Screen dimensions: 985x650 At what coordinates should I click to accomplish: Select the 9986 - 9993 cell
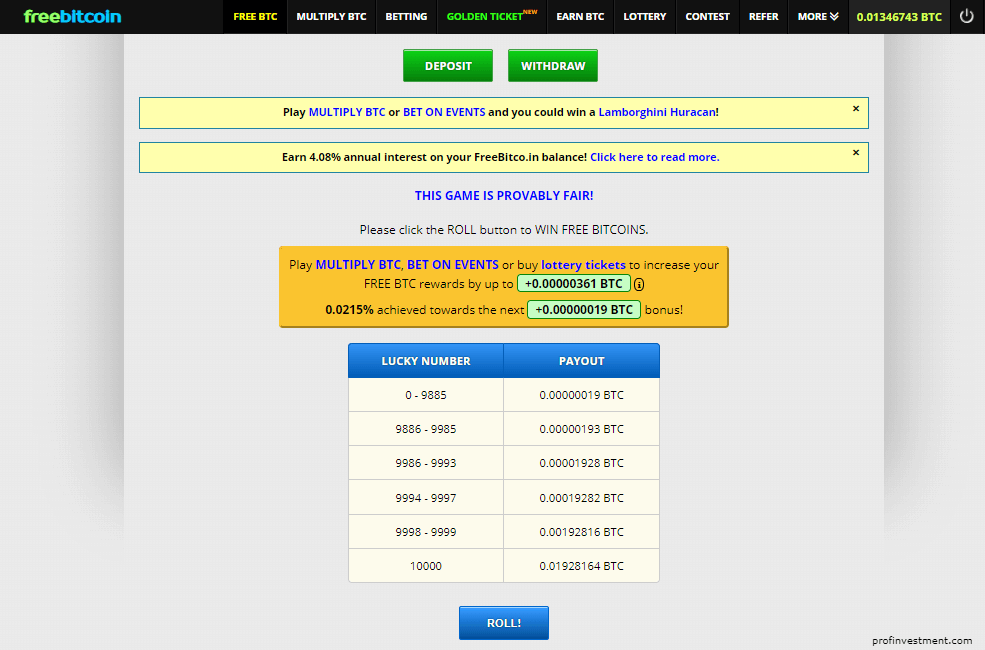click(x=426, y=463)
